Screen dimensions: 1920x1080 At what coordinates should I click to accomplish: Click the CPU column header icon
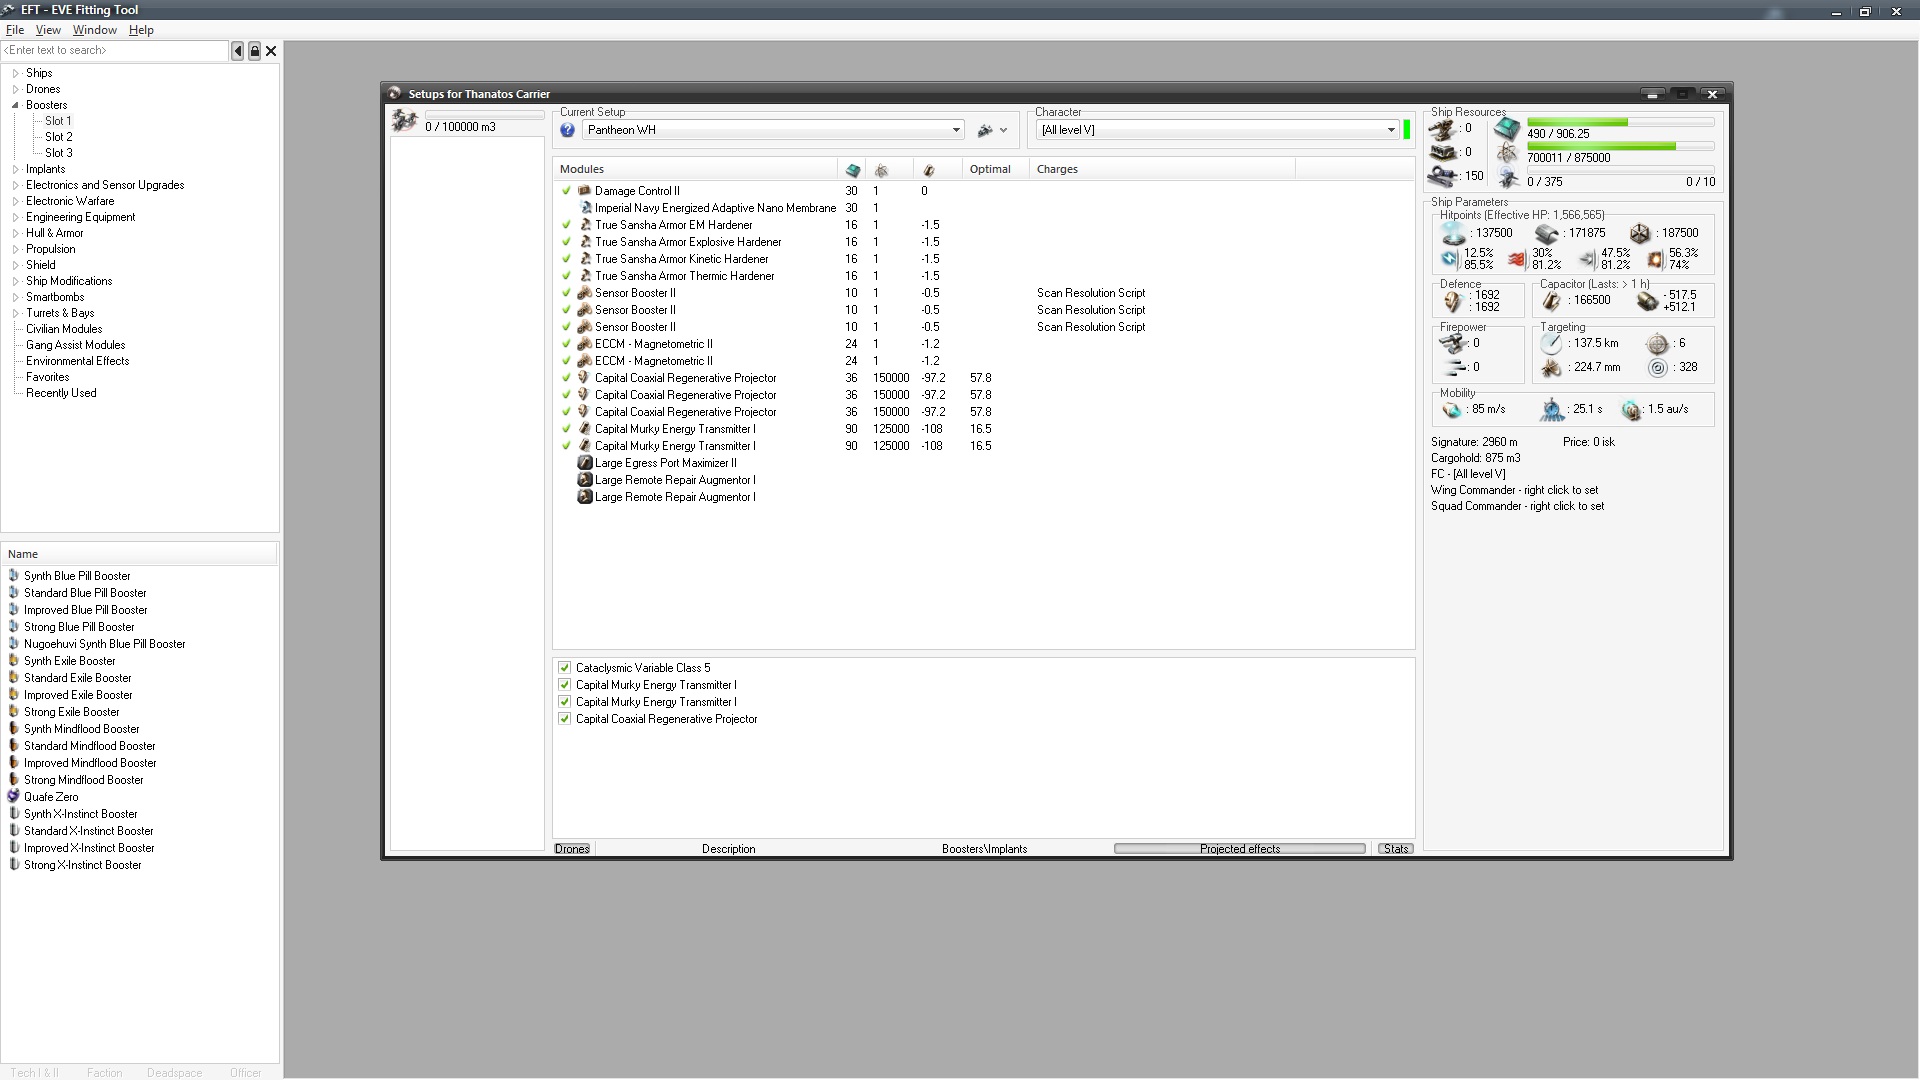click(853, 170)
